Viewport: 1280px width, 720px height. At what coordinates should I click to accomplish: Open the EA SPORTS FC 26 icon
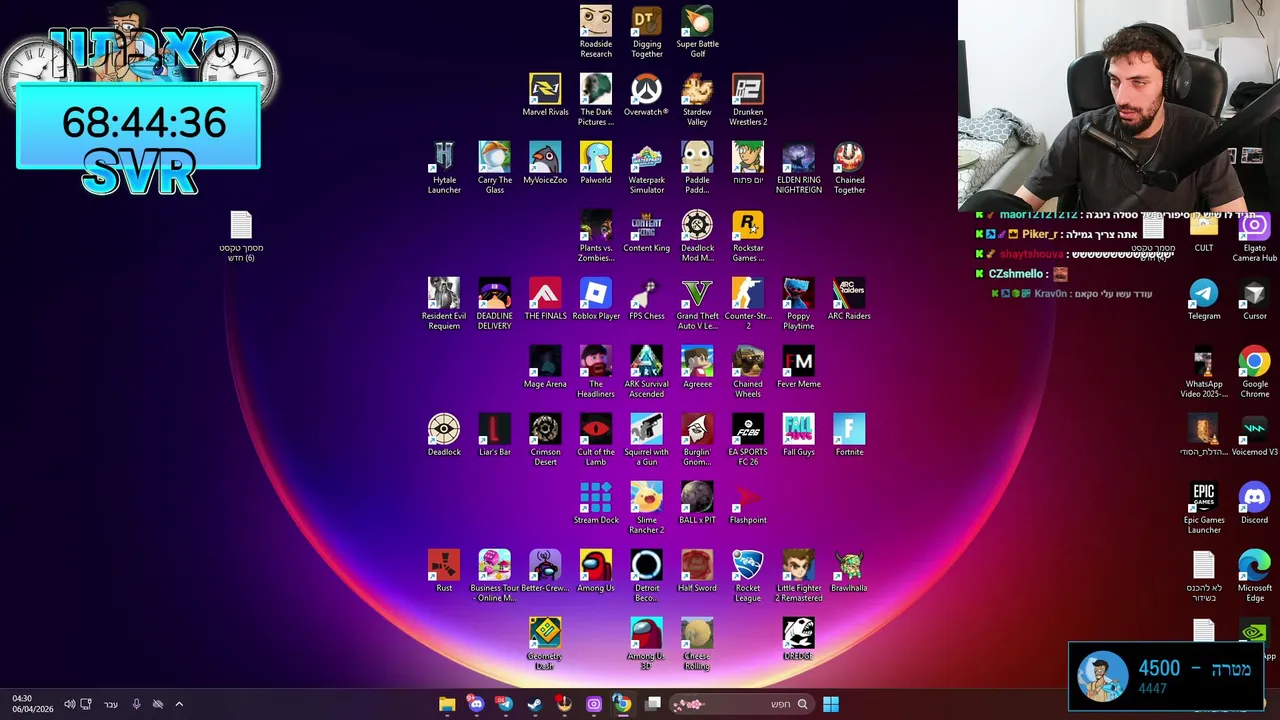(748, 439)
